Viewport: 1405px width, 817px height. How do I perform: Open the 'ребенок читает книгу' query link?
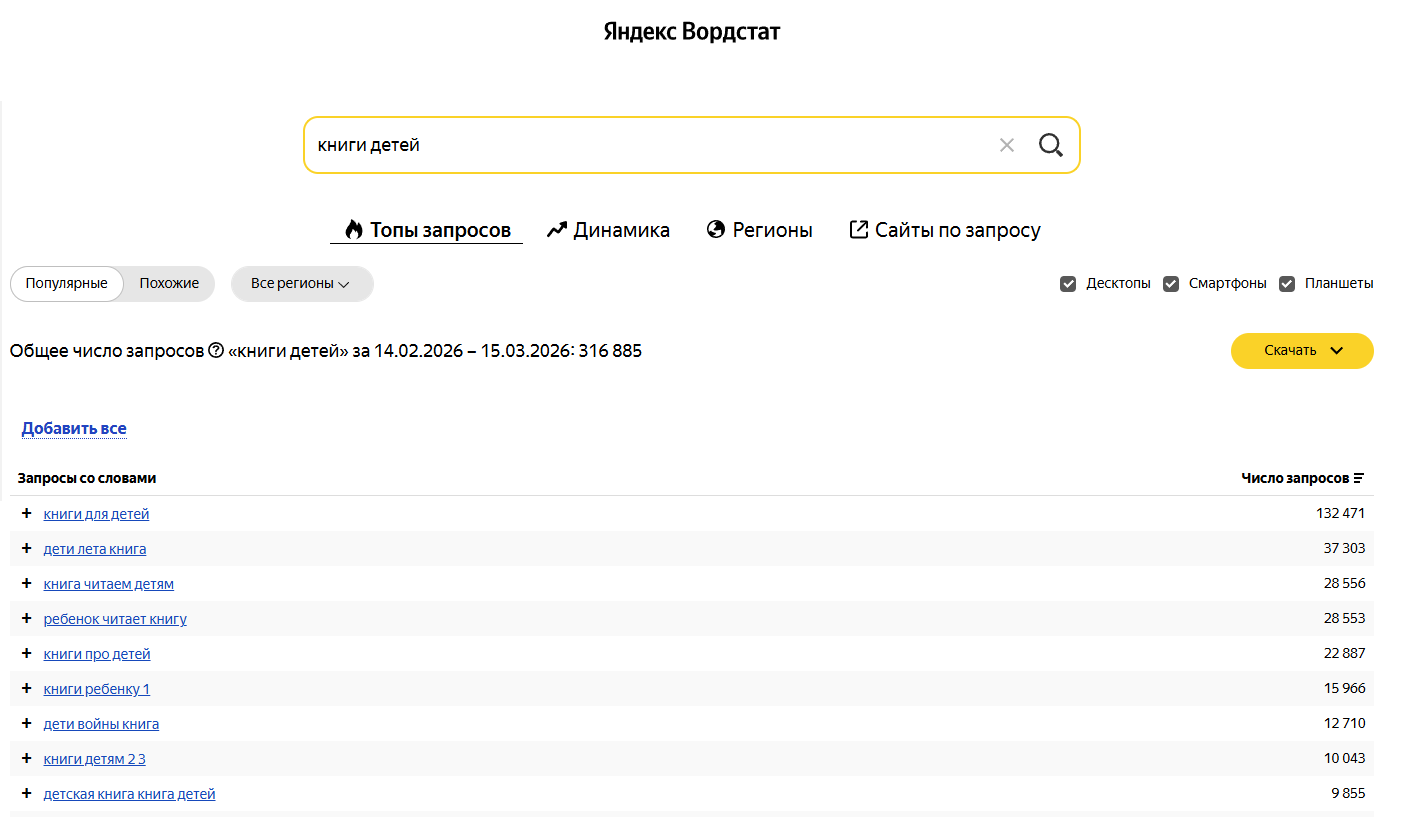click(115, 619)
